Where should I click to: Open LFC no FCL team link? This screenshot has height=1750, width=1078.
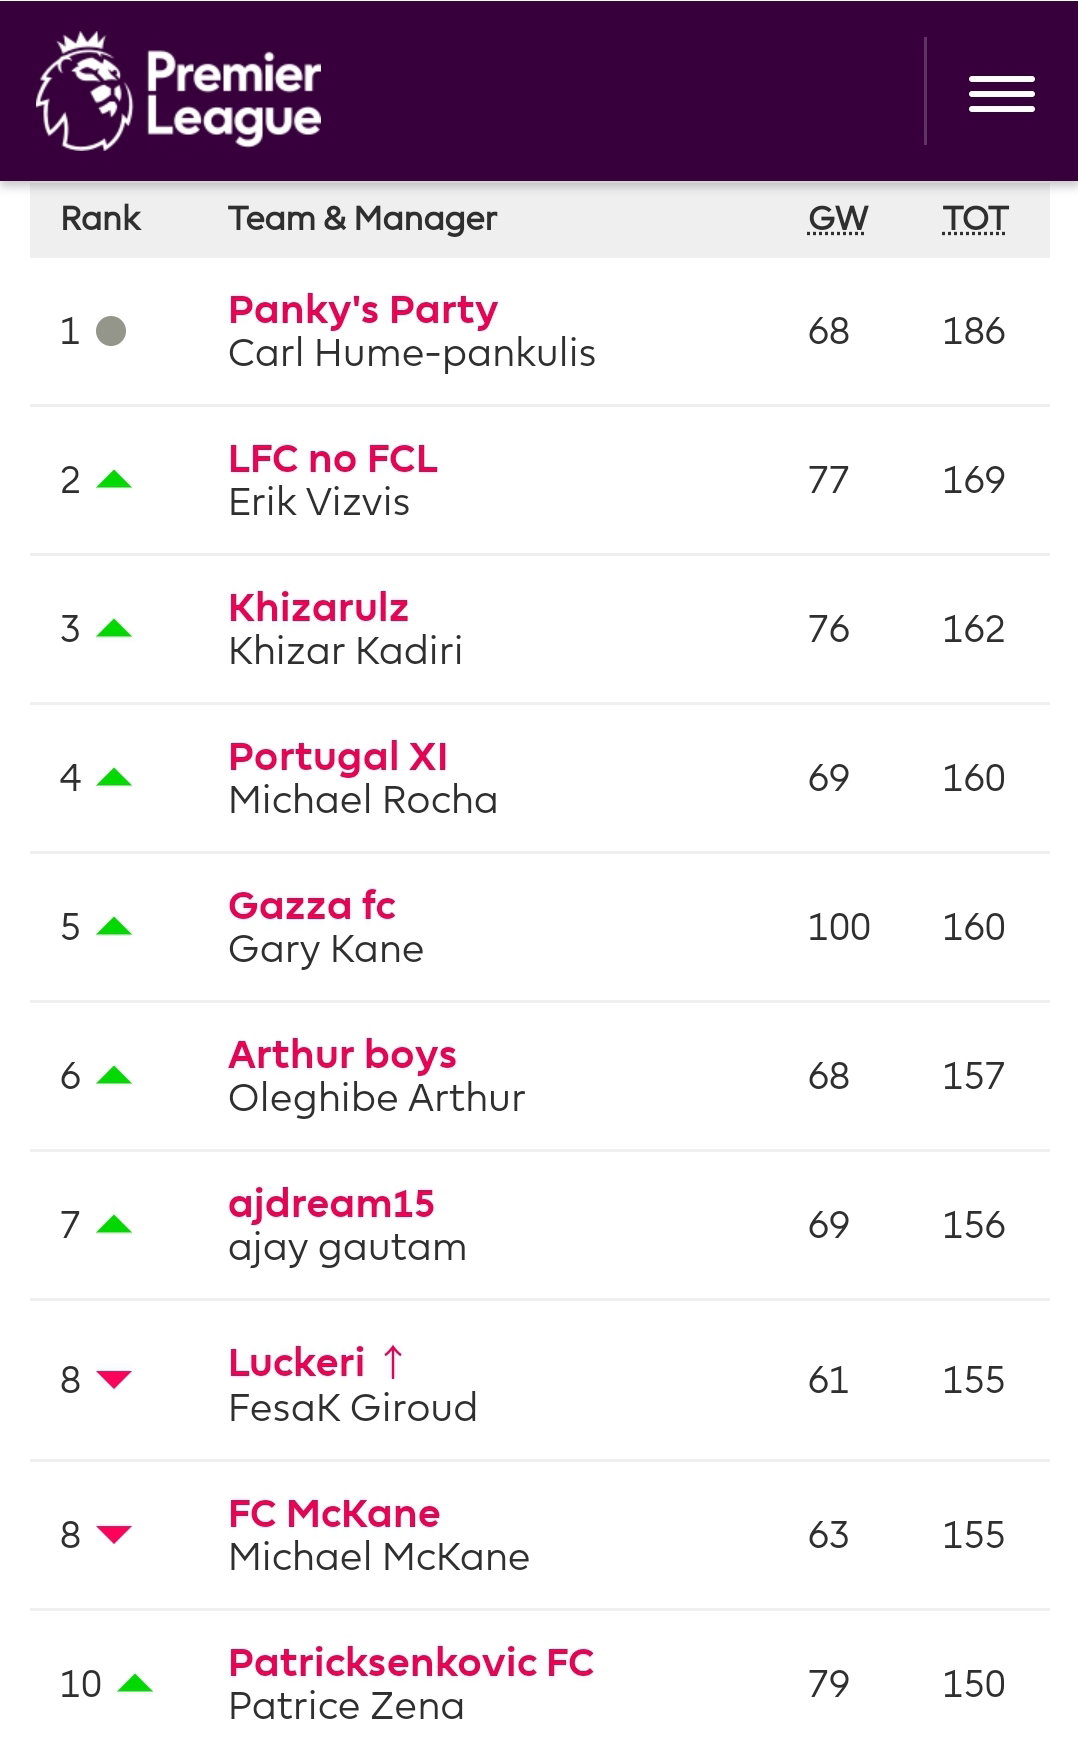[x=333, y=458]
